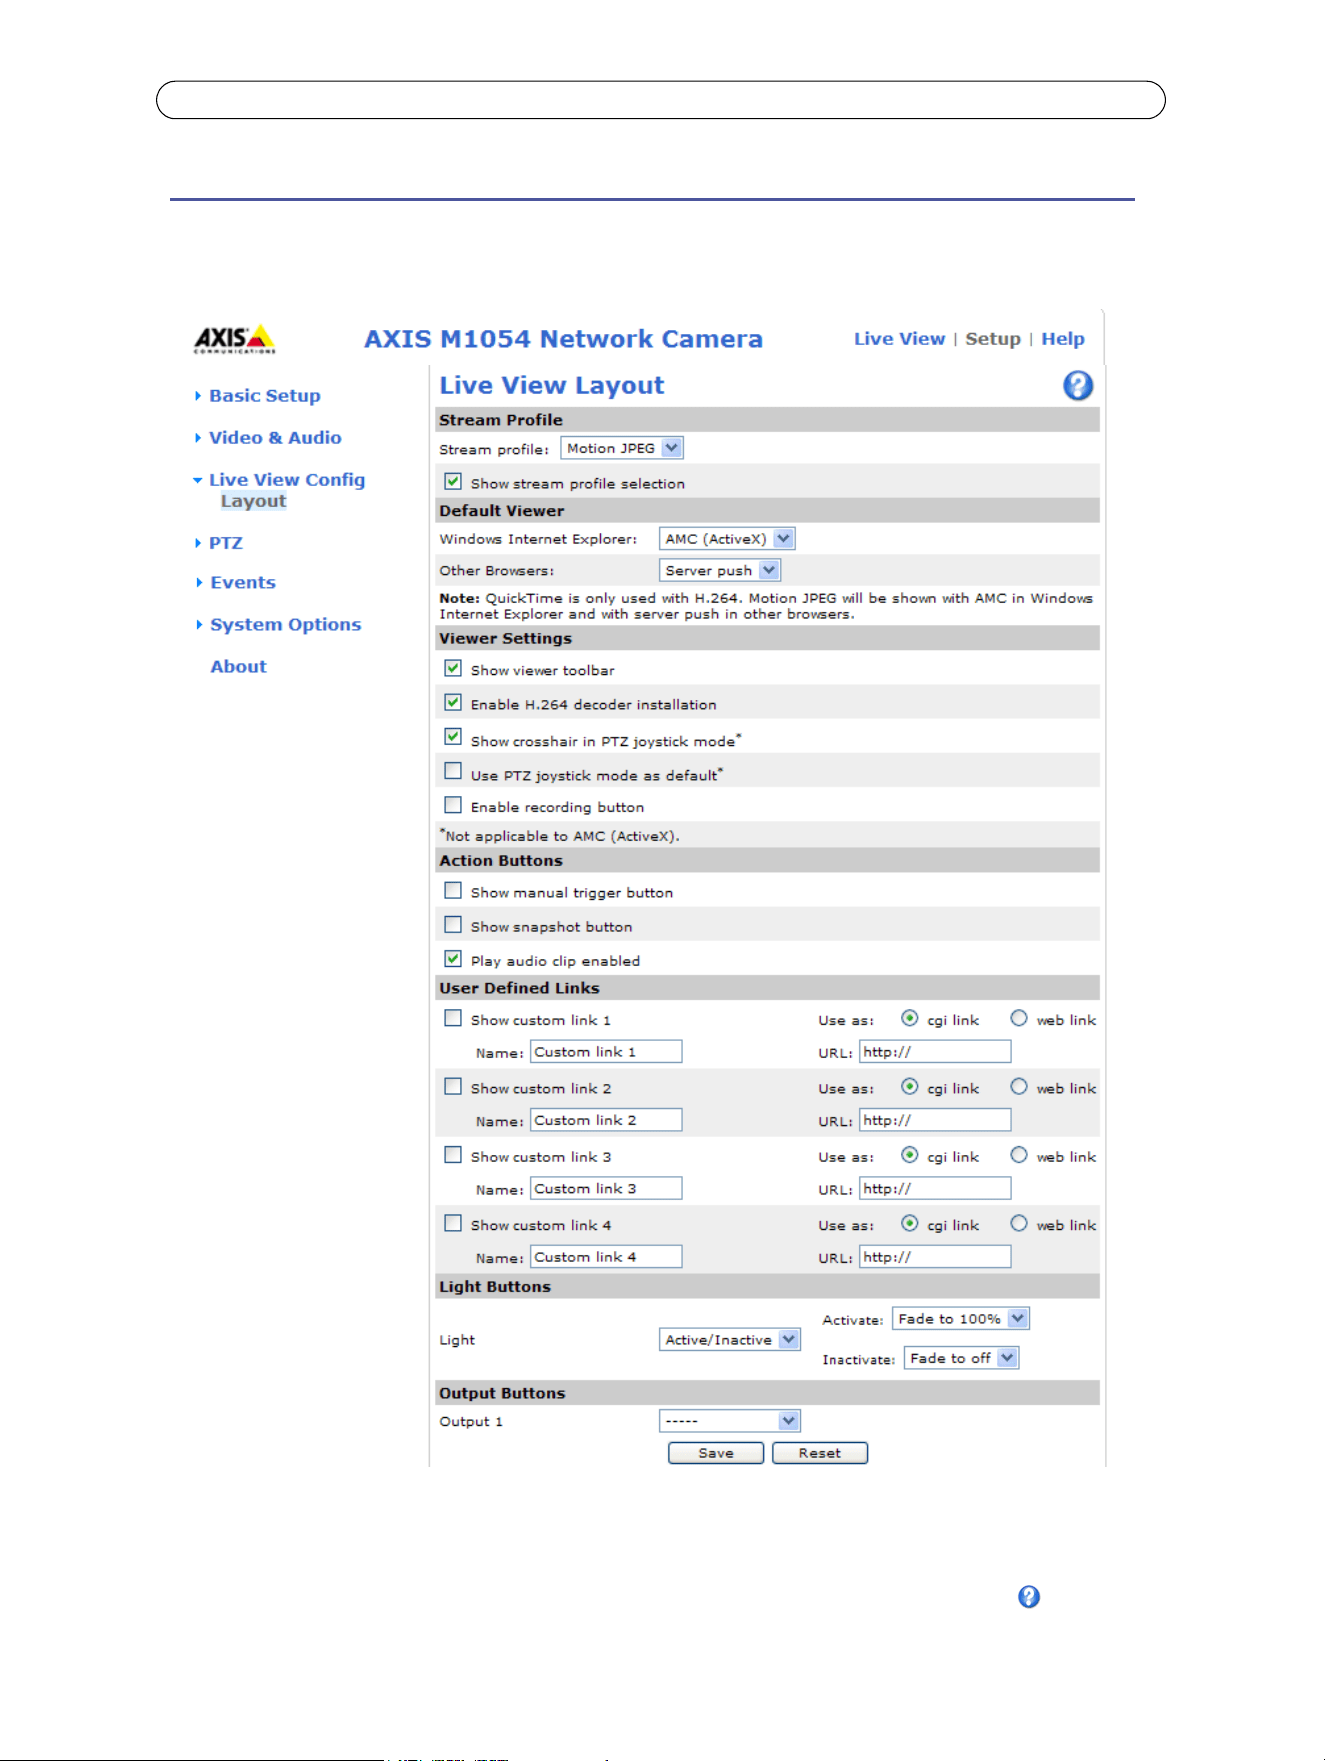The image size is (1325, 1761).
Task: Reset the Live View Layout form
Action: [x=820, y=1453]
